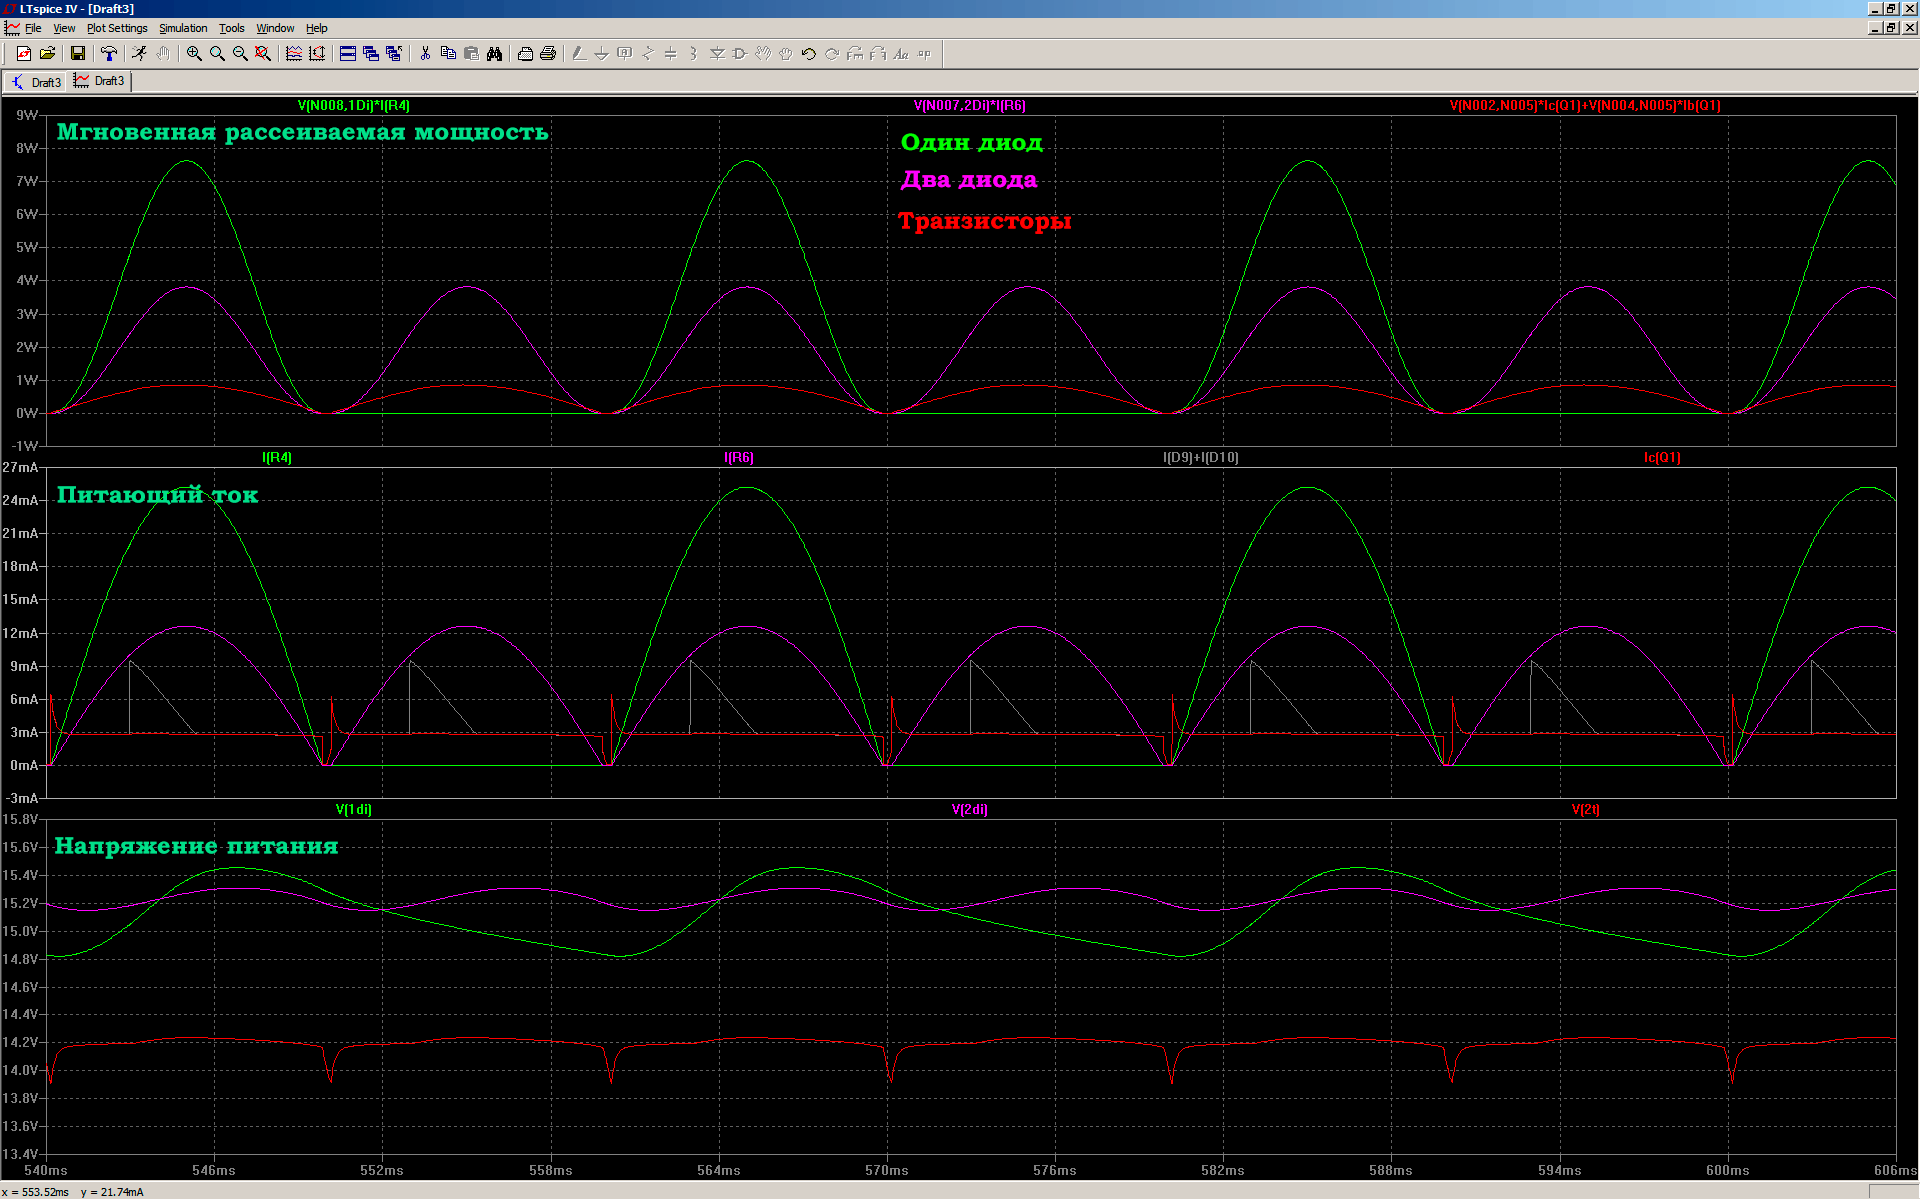Open the Plot Settings menu
The height and width of the screenshot is (1200, 1920).
117,28
